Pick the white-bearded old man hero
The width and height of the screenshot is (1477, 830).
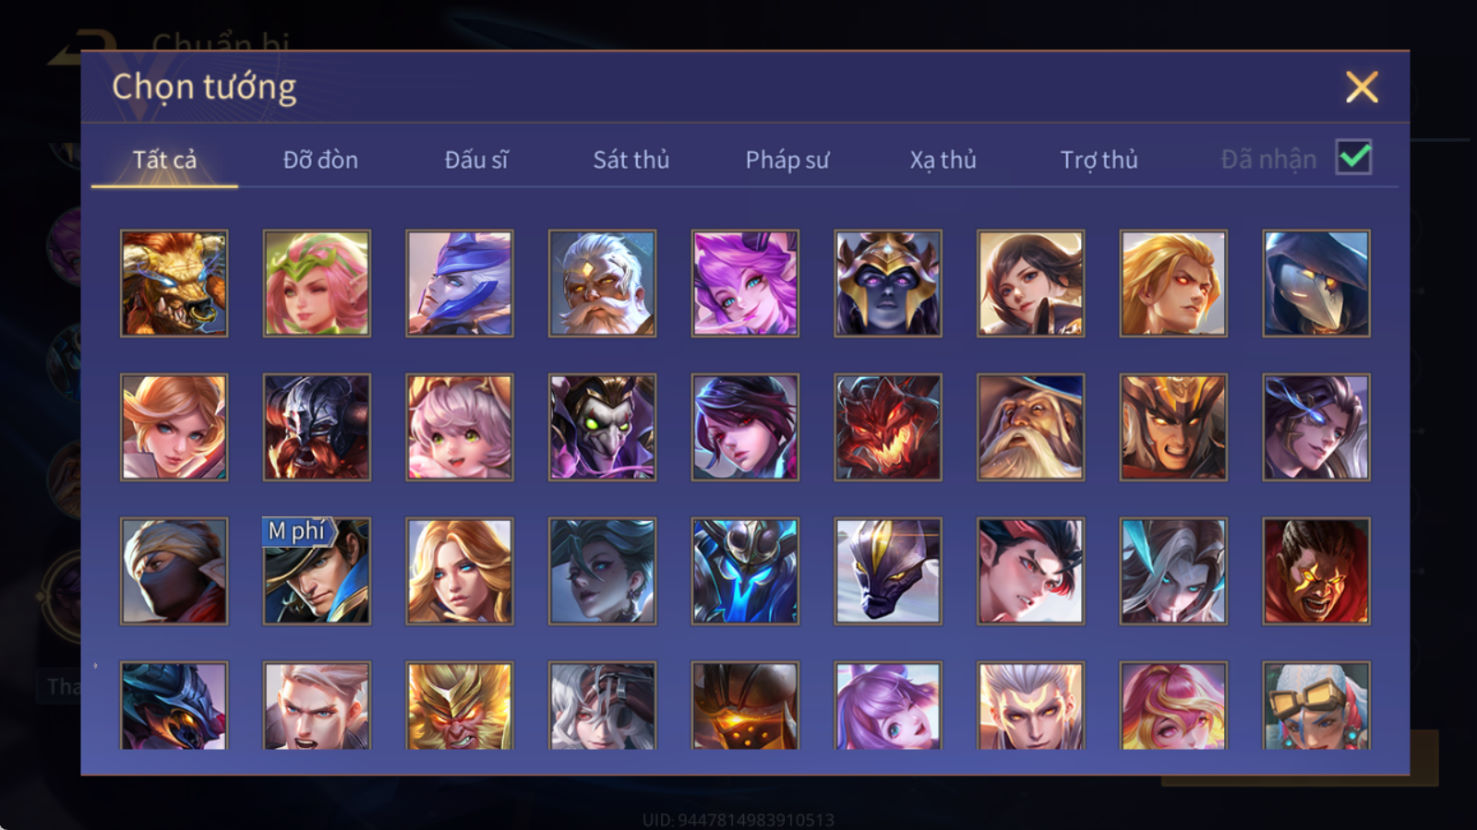pyautogui.click(x=602, y=283)
